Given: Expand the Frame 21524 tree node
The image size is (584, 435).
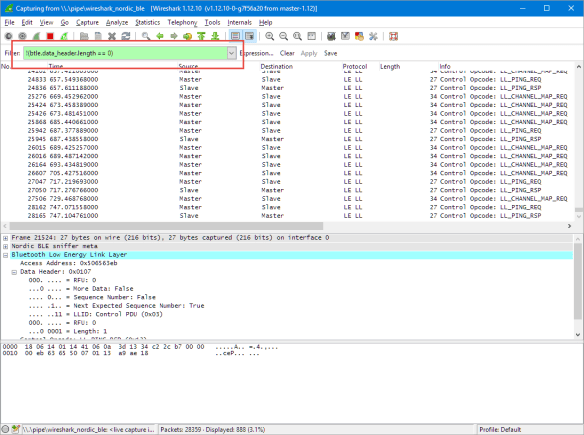Looking at the screenshot, I should pos(6,238).
